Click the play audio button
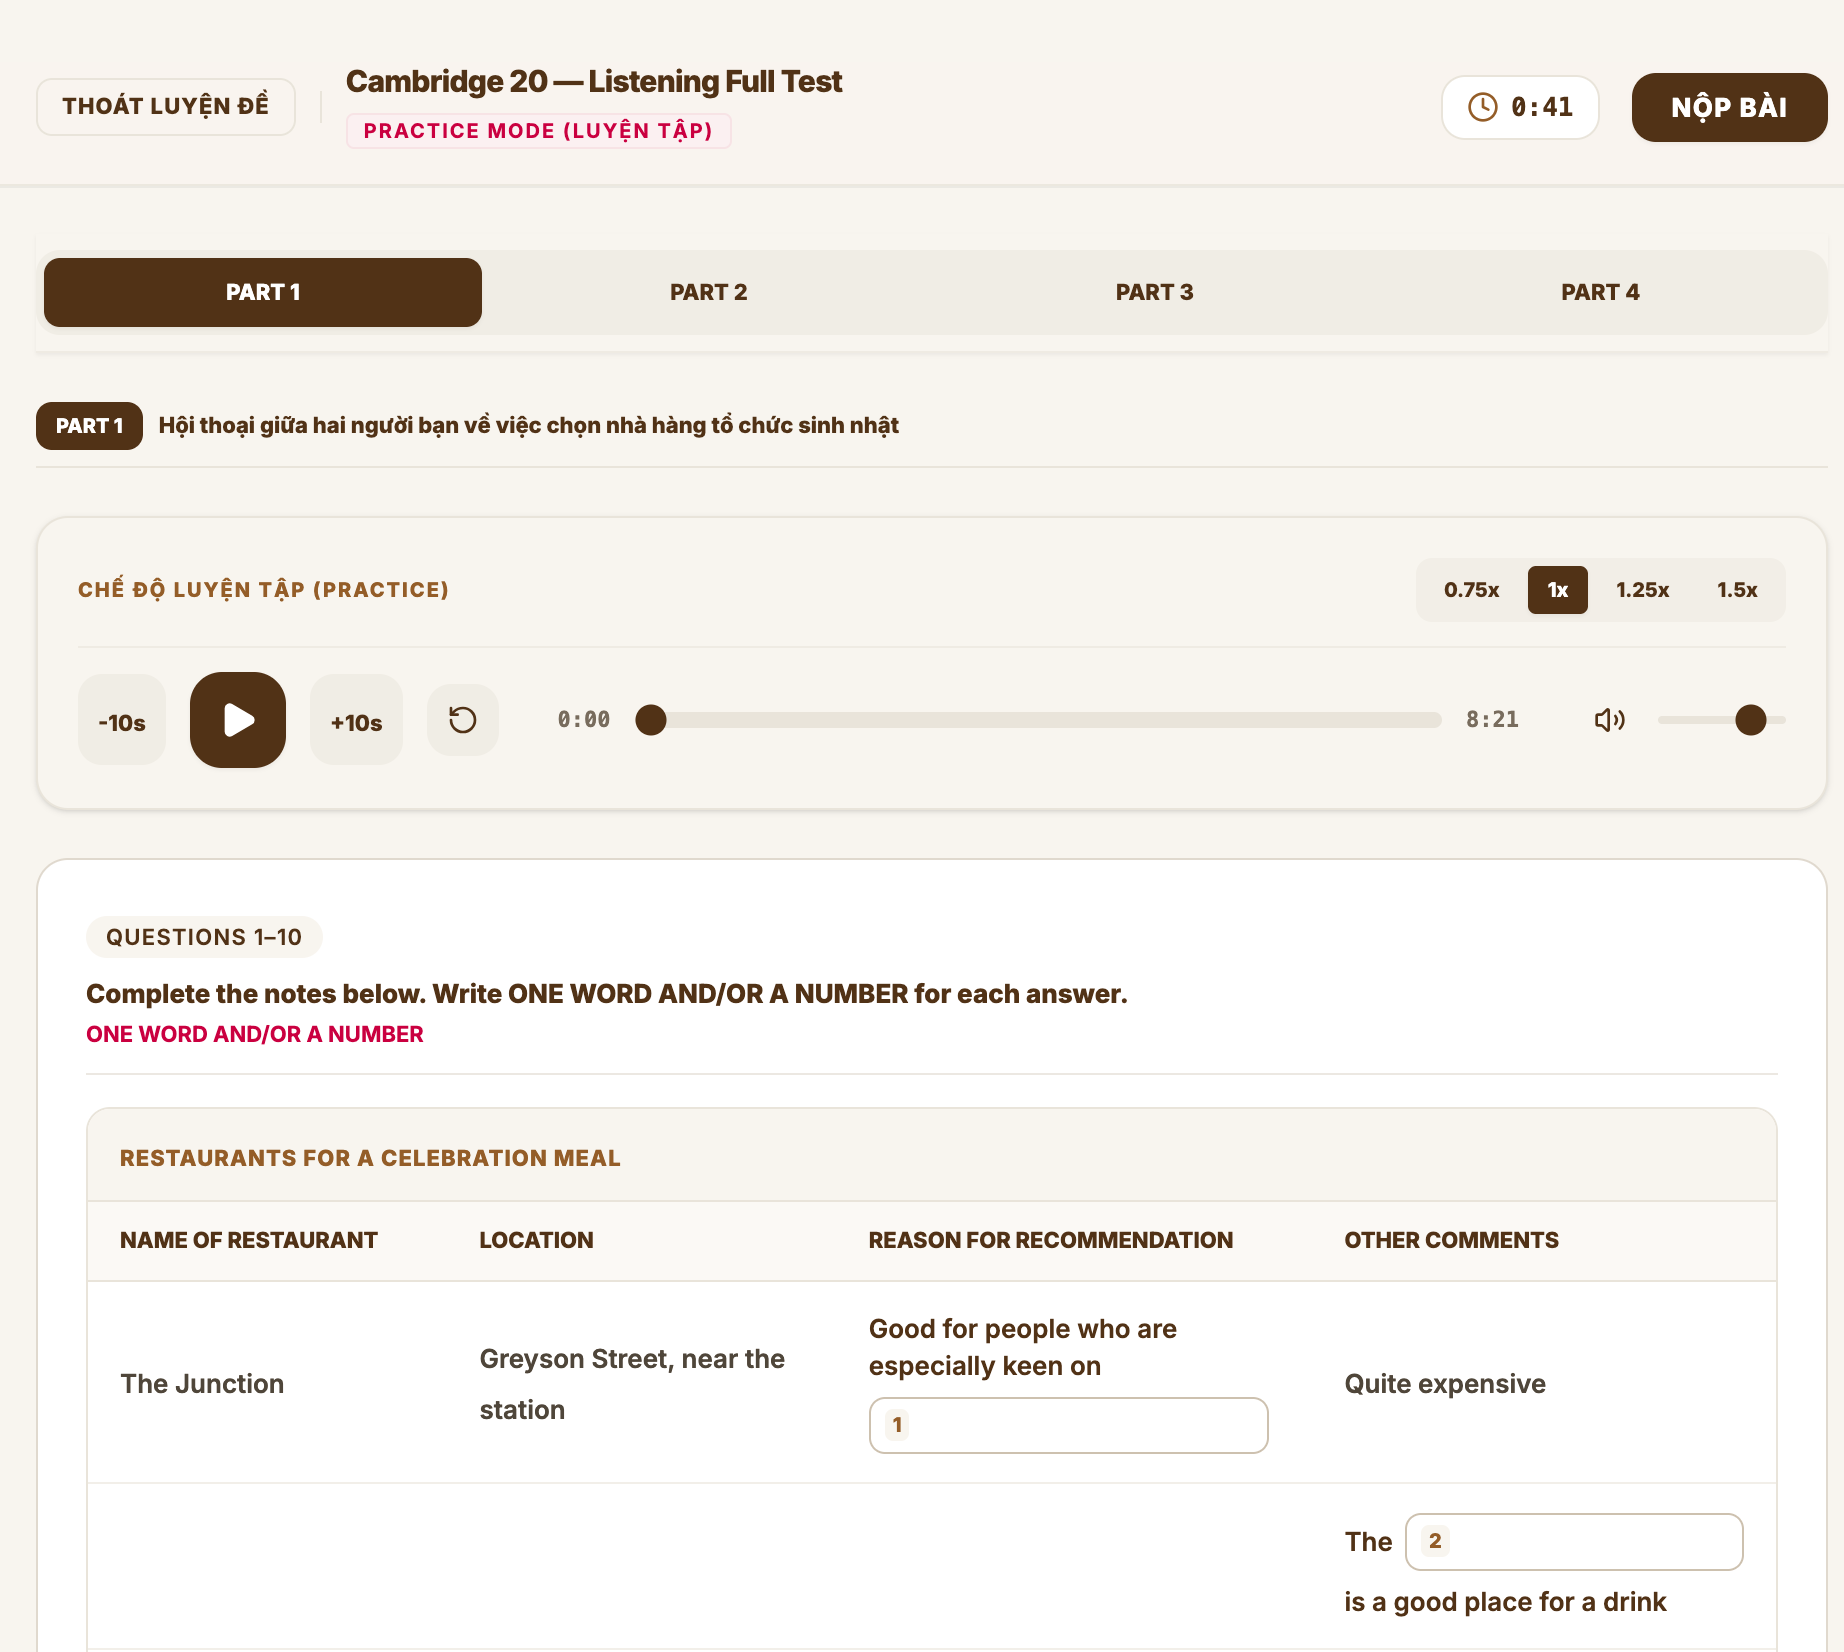Viewport: 1844px width, 1652px height. [238, 720]
